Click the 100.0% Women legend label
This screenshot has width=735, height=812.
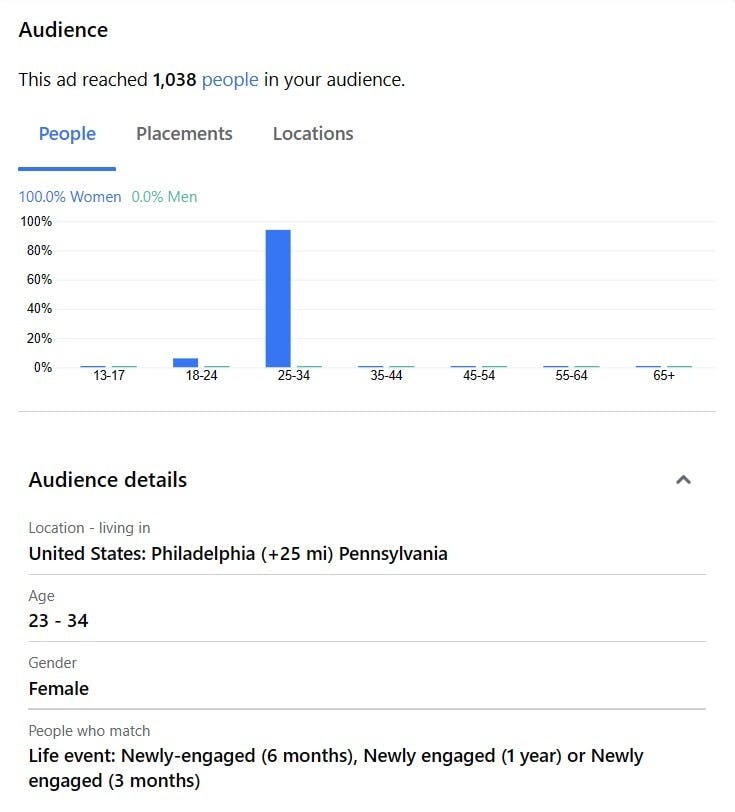tap(70, 197)
